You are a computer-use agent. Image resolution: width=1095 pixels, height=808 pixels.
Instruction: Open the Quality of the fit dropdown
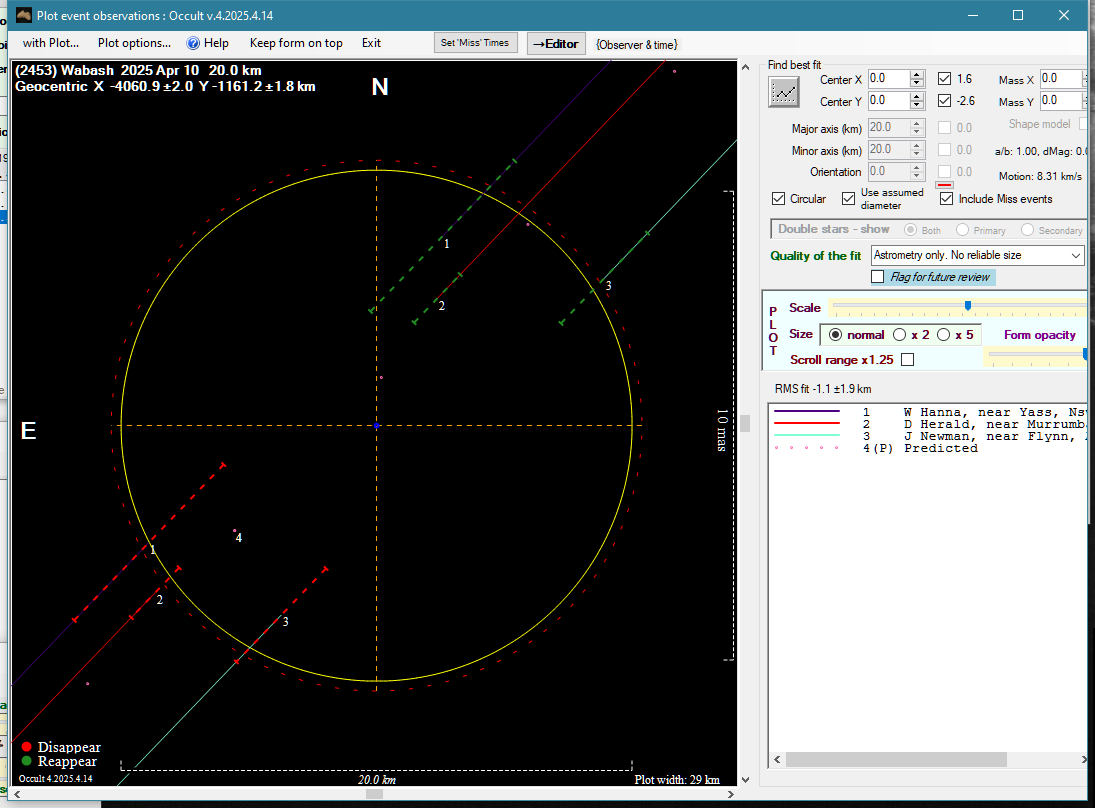click(1075, 256)
